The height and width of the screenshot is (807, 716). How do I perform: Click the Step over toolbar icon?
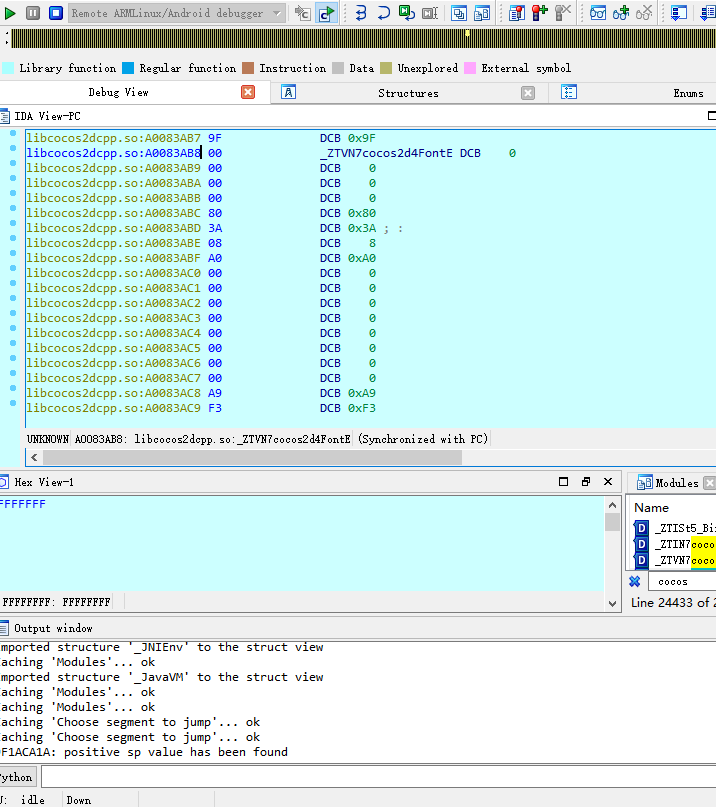383,13
